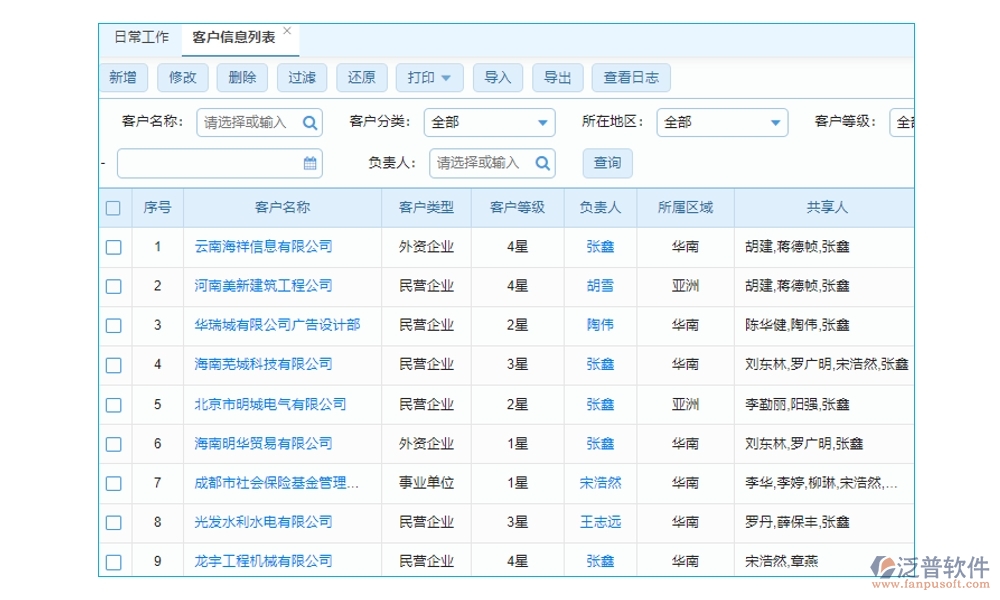Screen dimensions: 1000x600
Task: Toggle the select-all checkbox in table header
Action: [x=113, y=207]
